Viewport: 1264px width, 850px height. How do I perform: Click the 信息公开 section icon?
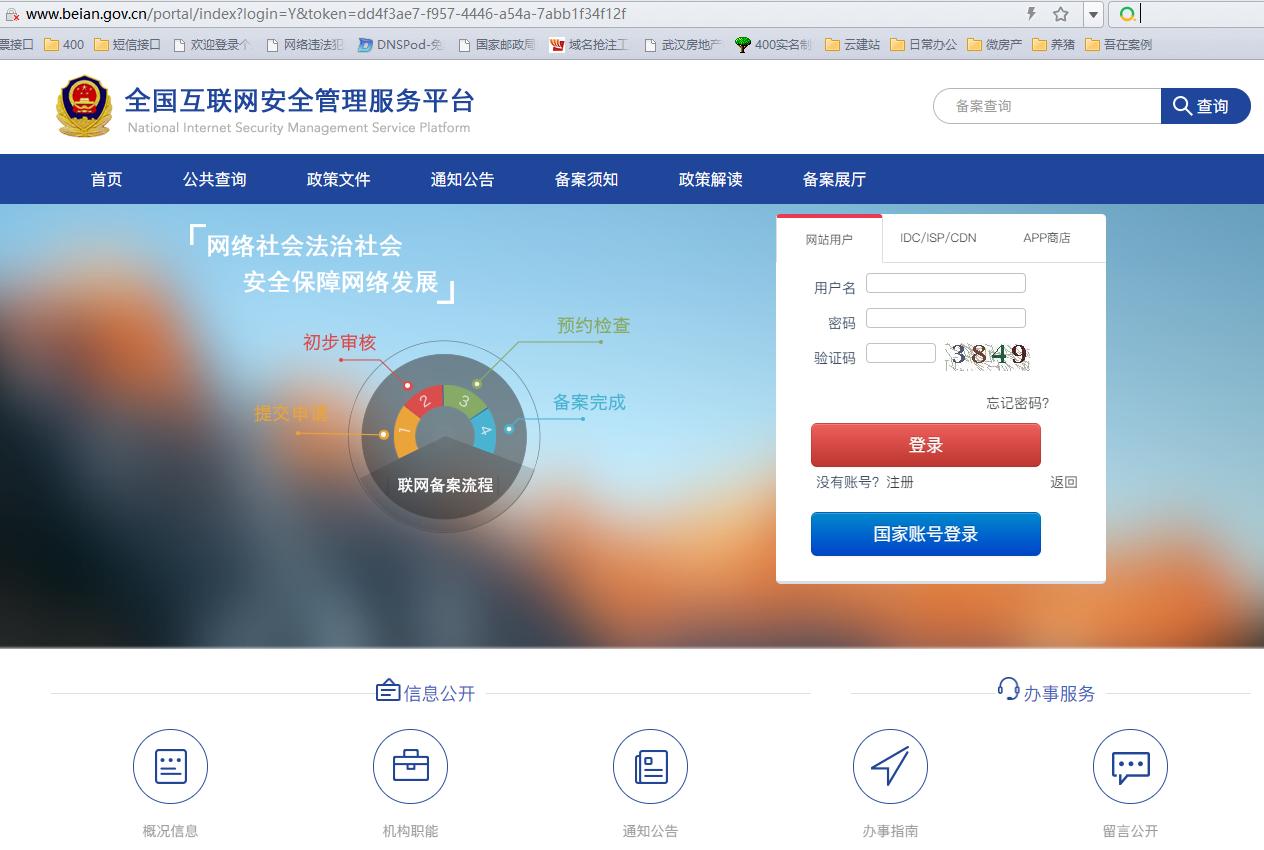tap(389, 691)
